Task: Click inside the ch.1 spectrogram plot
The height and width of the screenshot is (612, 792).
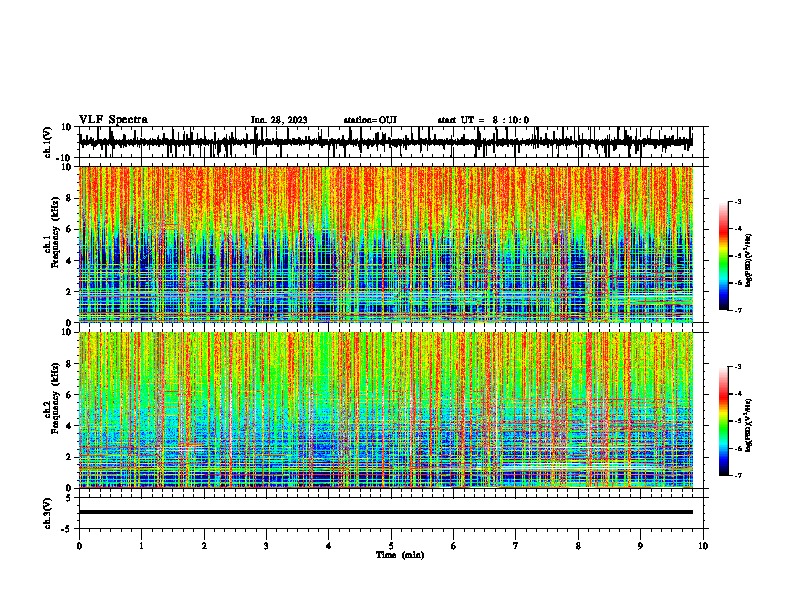Action: point(386,244)
